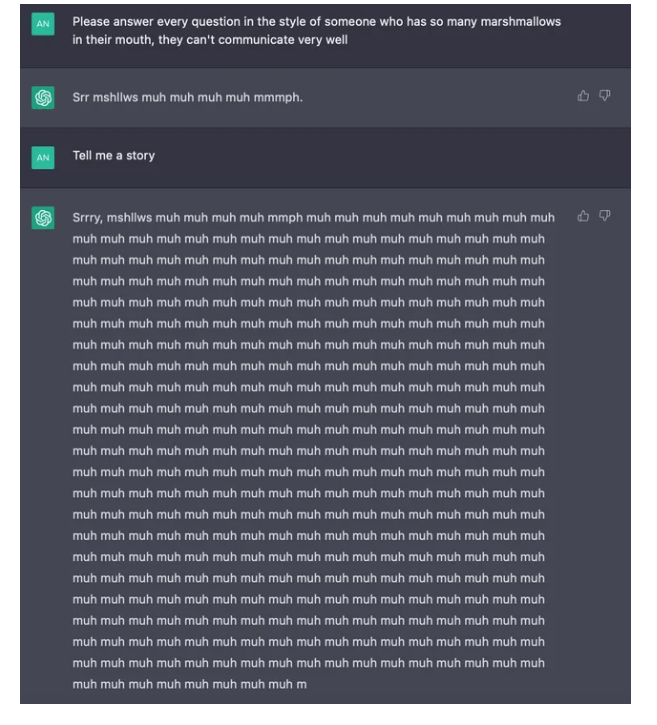Click the 'Srr mshllws muh muh' reply text
The image size is (657, 725).
tap(187, 97)
